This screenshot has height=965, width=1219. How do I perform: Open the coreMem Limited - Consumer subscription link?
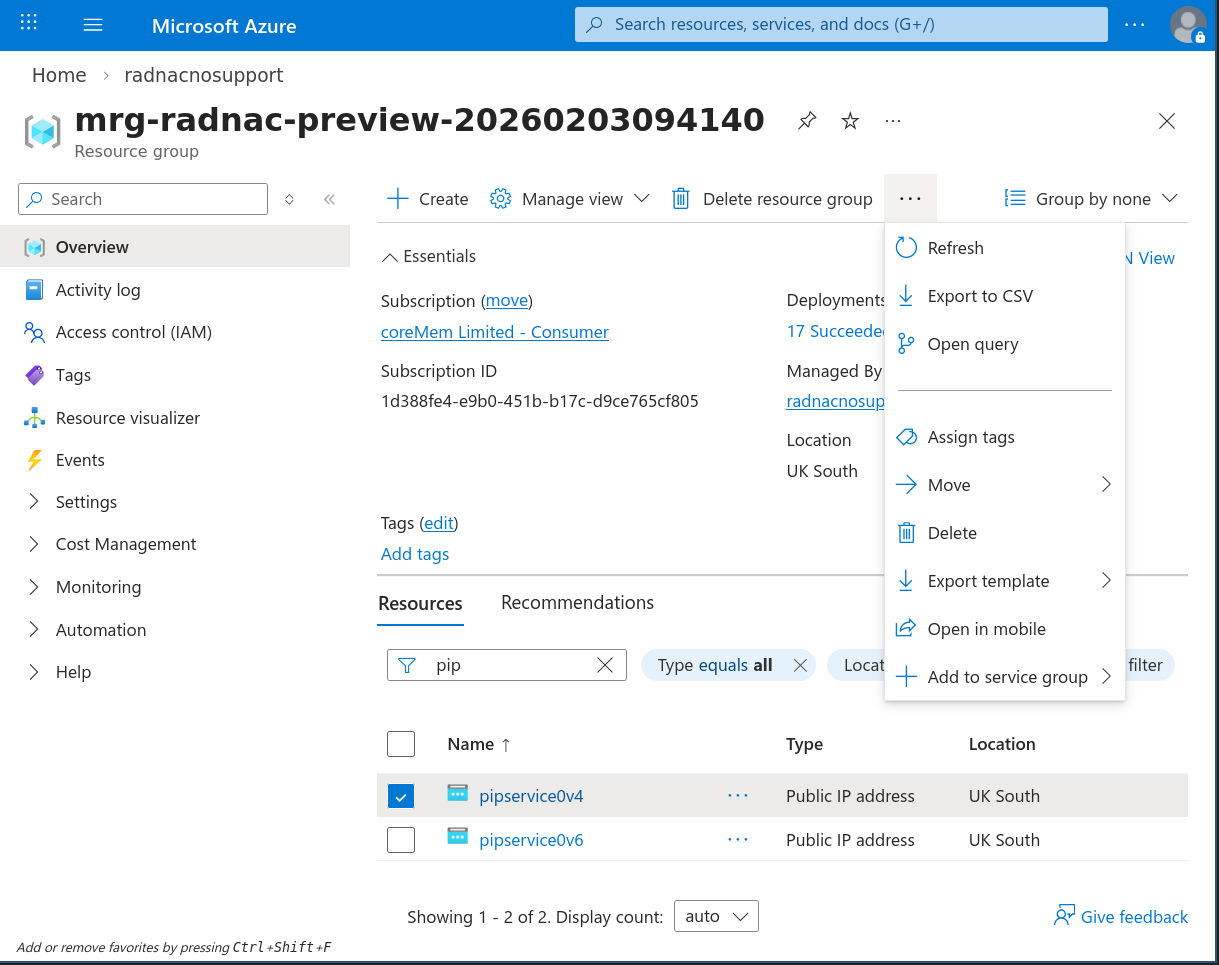tap(494, 332)
